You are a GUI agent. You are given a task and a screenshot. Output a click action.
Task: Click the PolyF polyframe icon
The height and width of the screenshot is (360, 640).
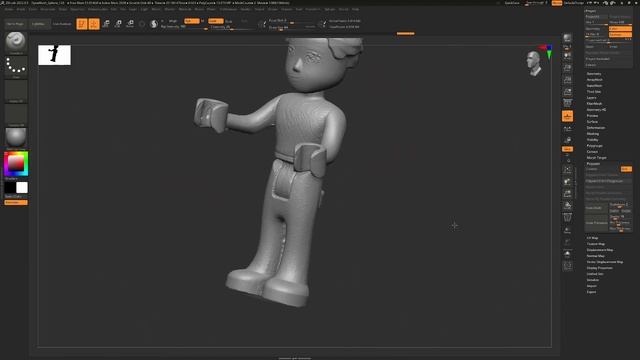tap(567, 218)
